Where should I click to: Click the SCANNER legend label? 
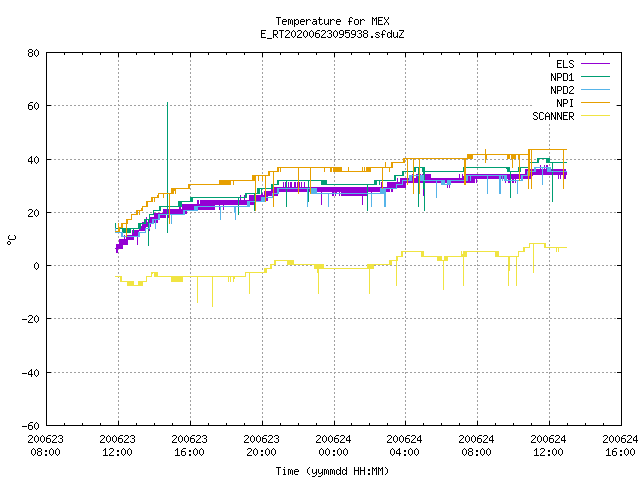pos(553,116)
